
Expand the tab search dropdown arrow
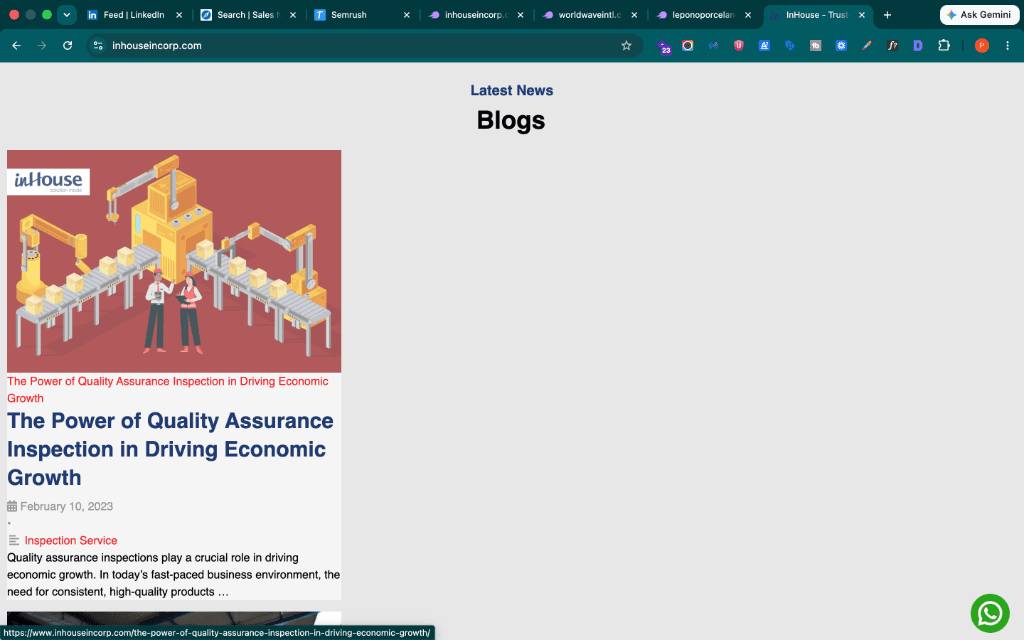point(67,15)
